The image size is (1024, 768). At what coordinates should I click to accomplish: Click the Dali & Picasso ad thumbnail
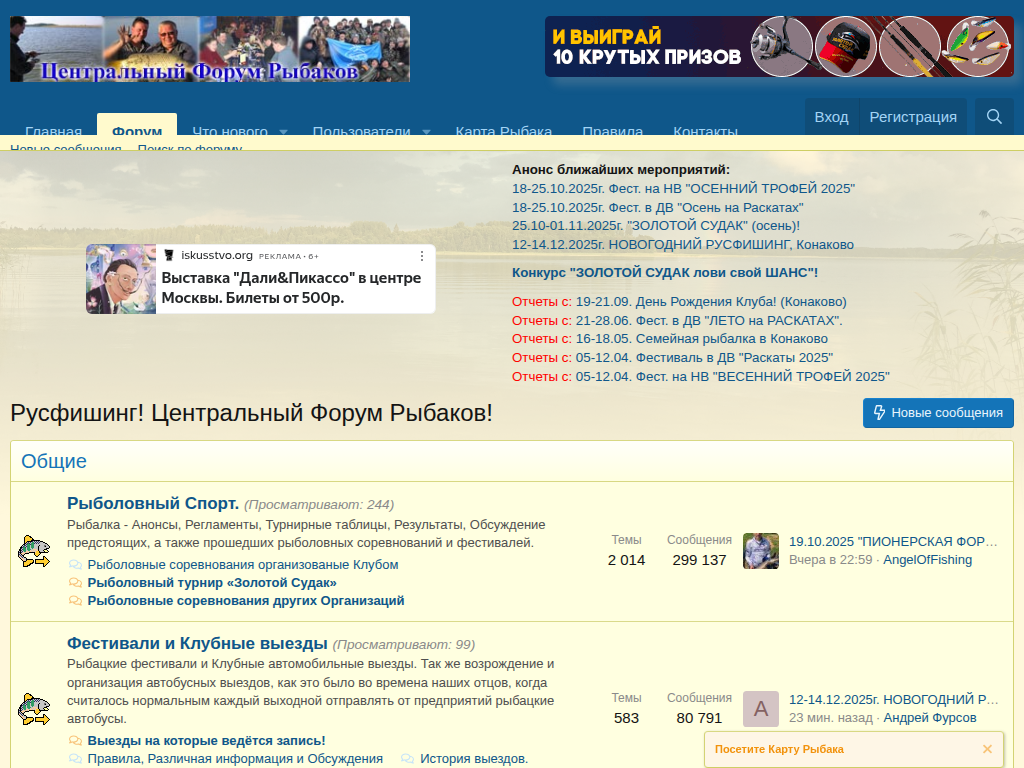(121, 279)
